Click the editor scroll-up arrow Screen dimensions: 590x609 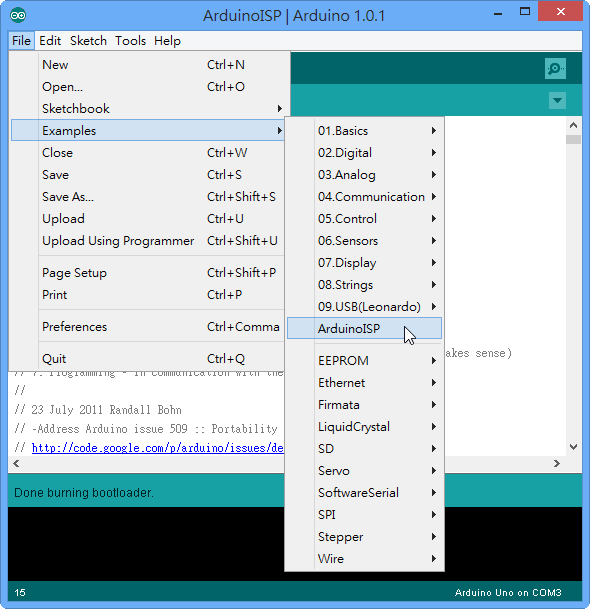pyautogui.click(x=573, y=125)
